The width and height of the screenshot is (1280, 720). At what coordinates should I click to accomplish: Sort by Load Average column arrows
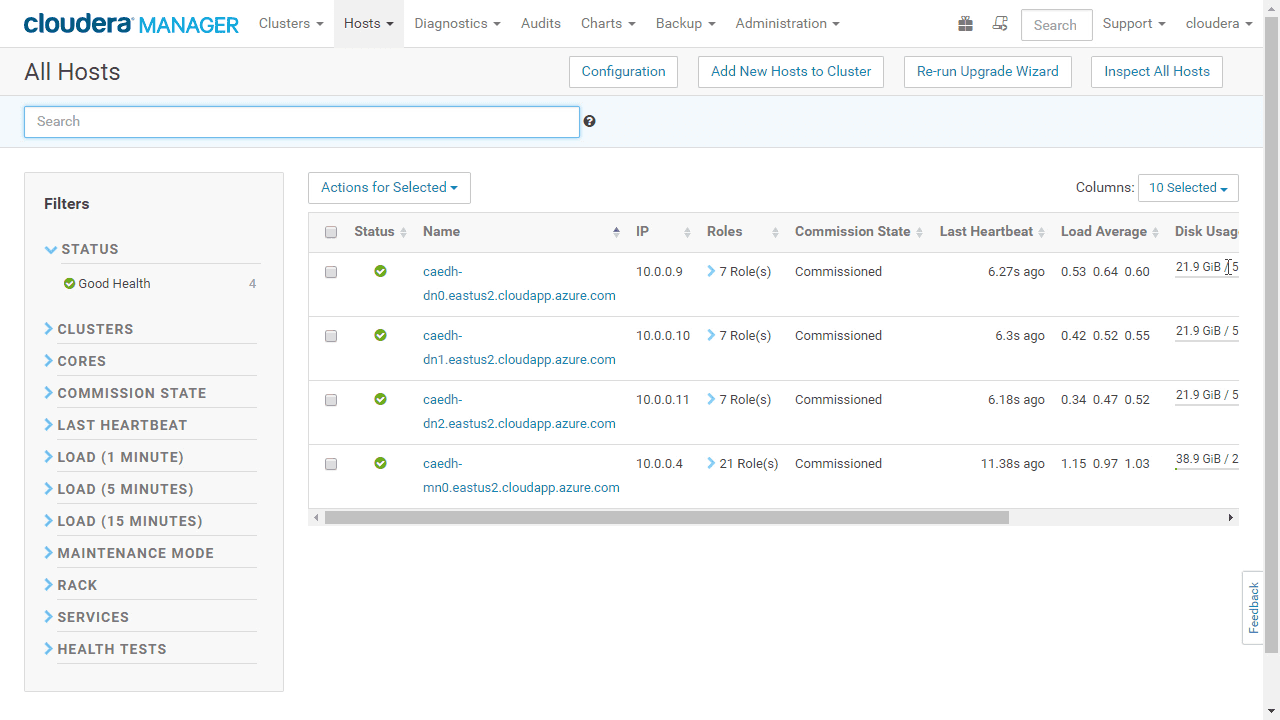pyautogui.click(x=1155, y=232)
